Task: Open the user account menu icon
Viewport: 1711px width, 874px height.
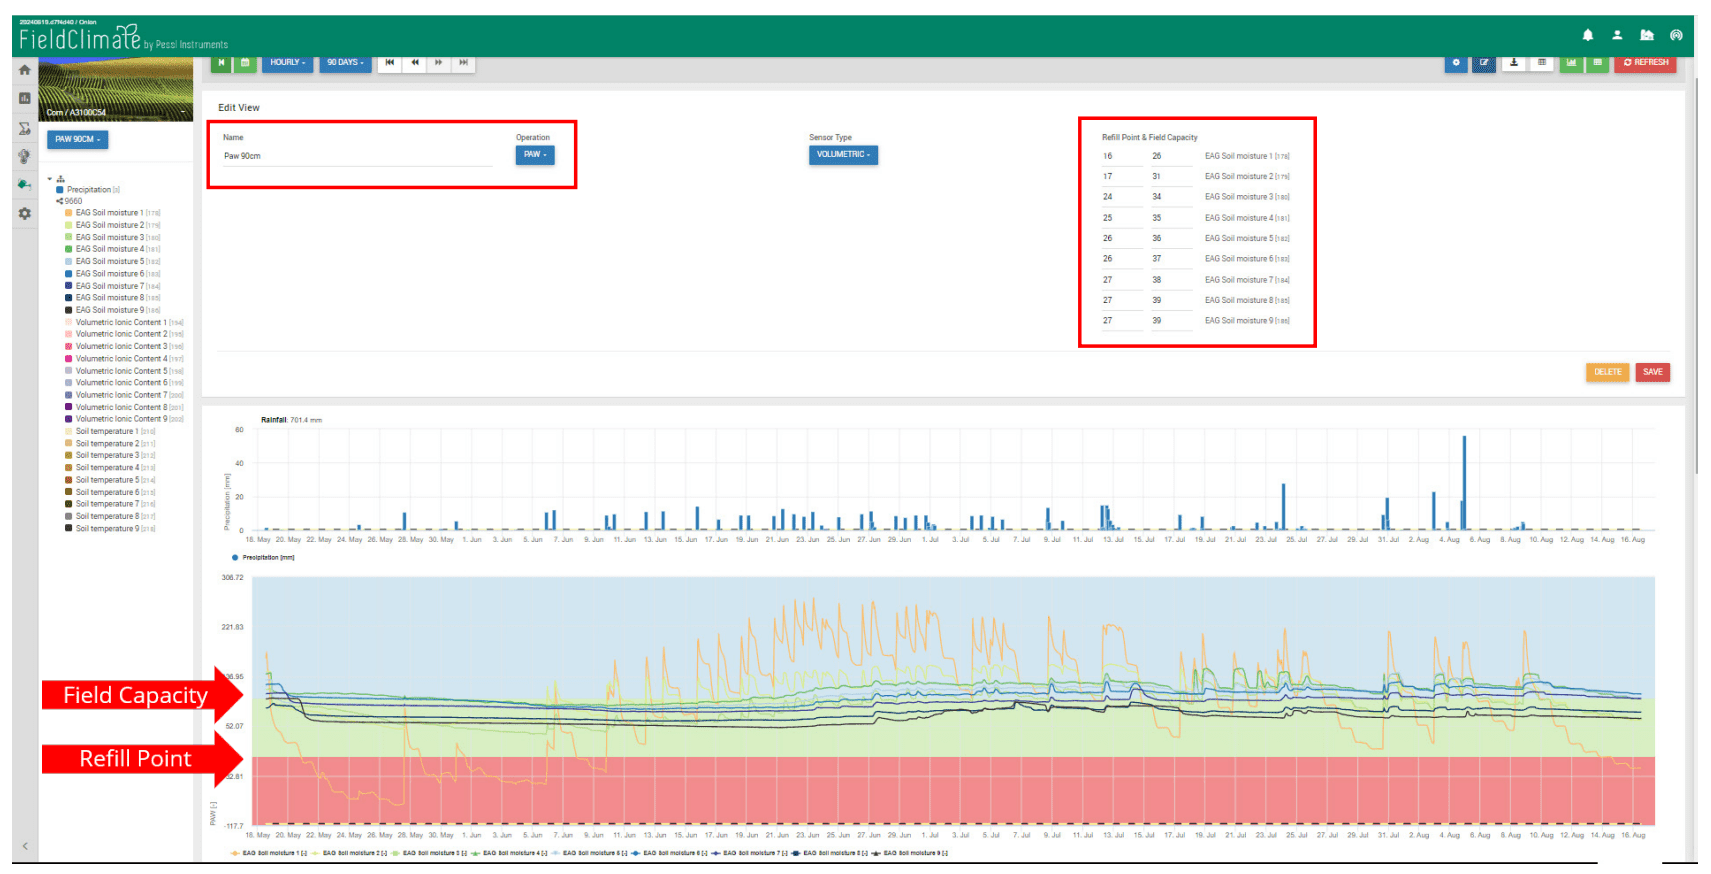Action: (x=1617, y=35)
